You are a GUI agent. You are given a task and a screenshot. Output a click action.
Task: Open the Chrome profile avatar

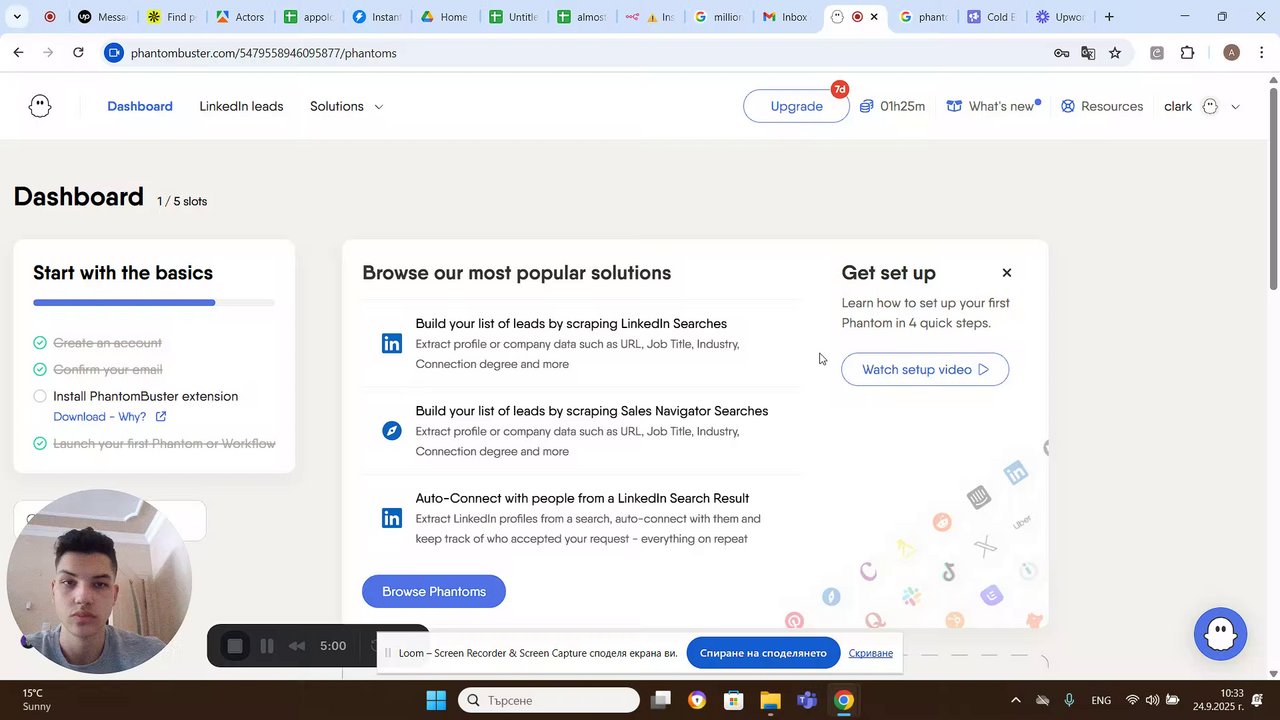(1232, 53)
